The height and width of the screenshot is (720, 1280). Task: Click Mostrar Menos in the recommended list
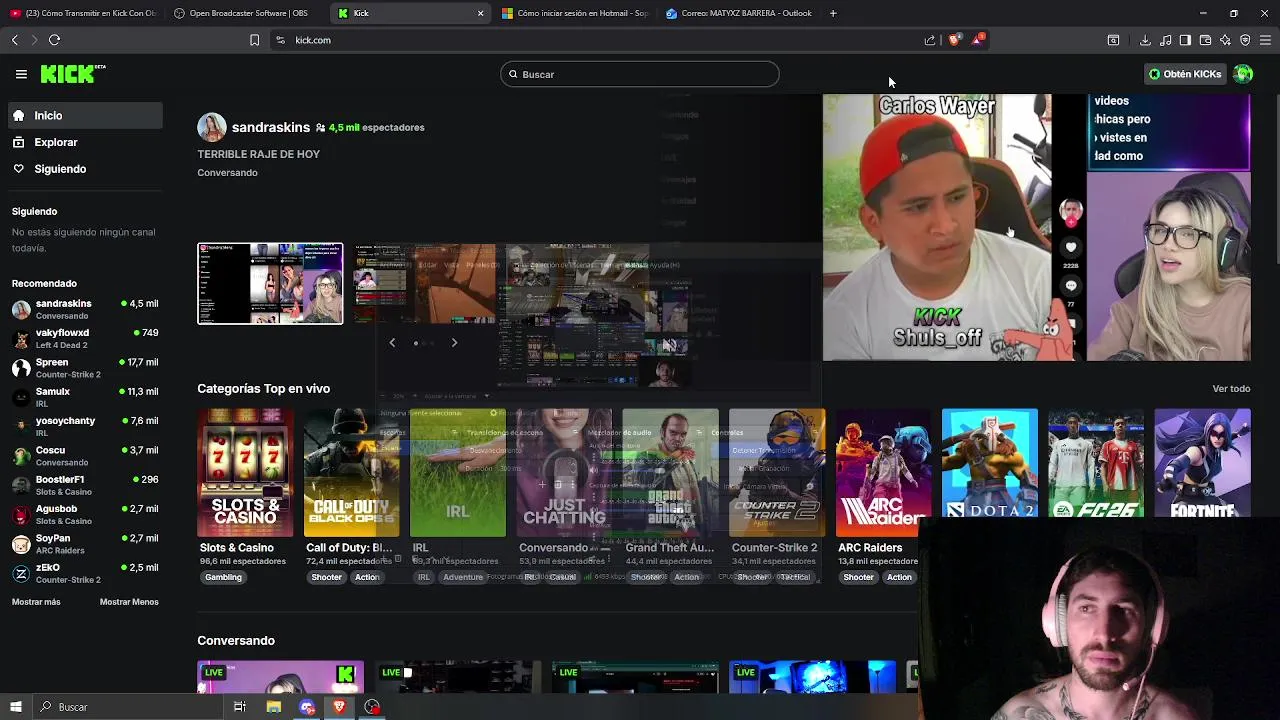tap(129, 602)
